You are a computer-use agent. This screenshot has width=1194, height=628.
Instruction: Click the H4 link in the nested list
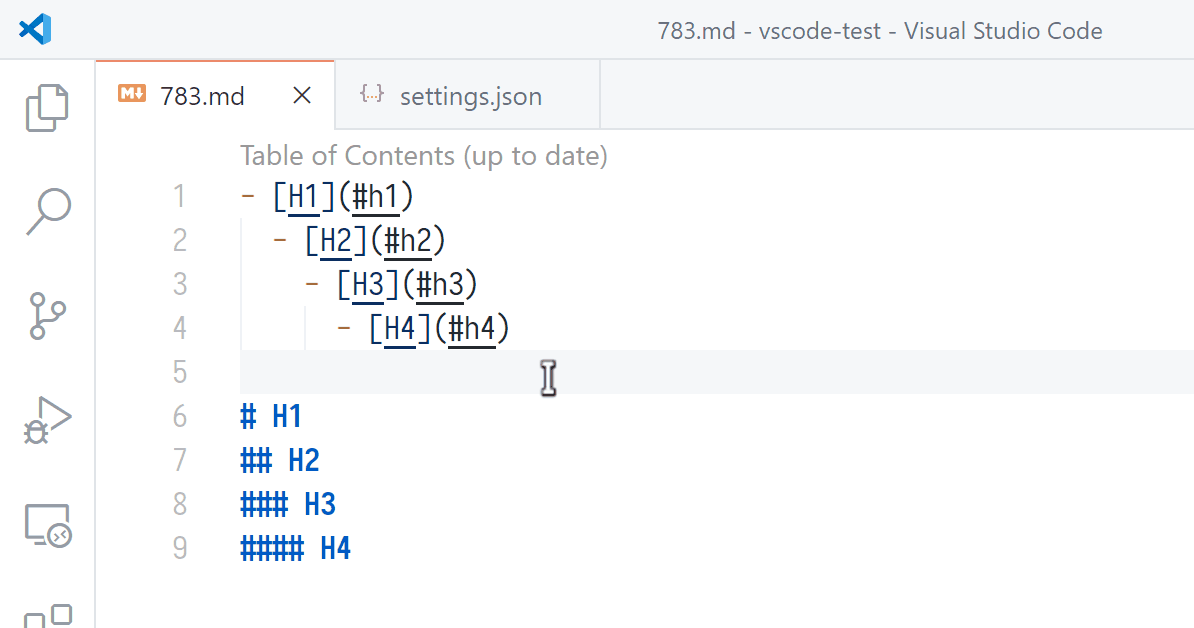coord(399,328)
